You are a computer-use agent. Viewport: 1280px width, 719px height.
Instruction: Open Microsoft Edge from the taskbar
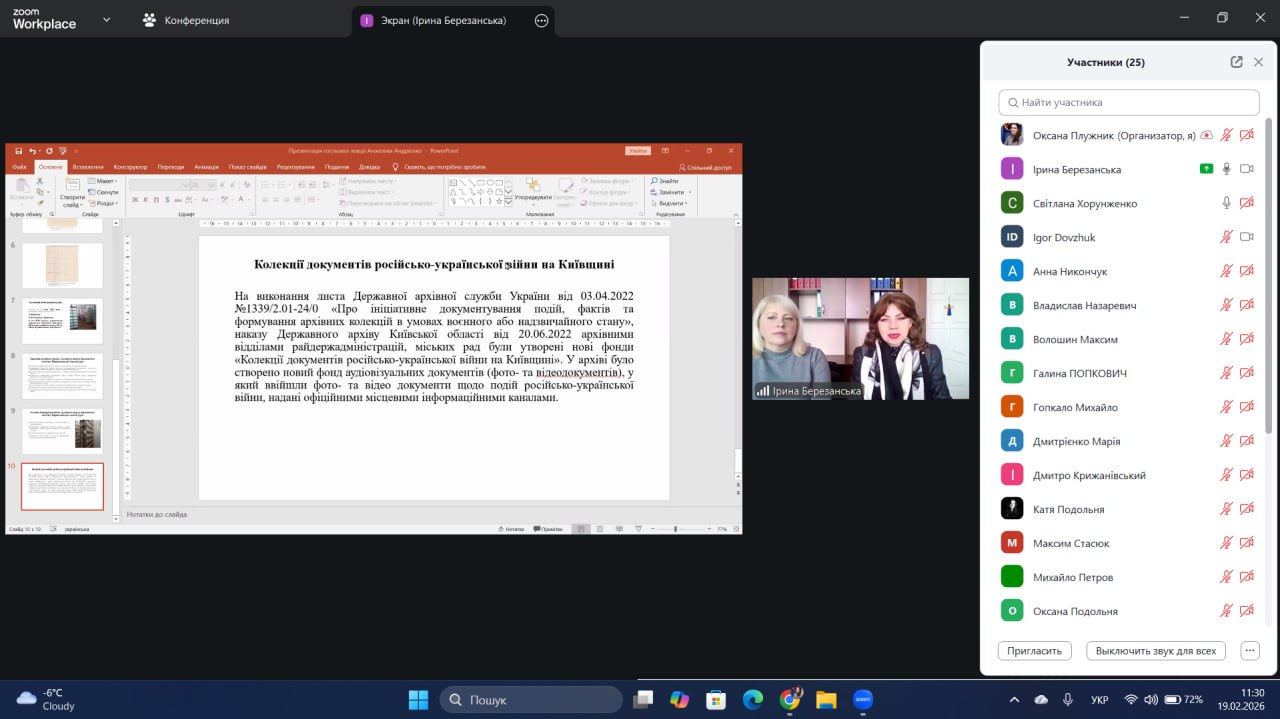click(753, 699)
